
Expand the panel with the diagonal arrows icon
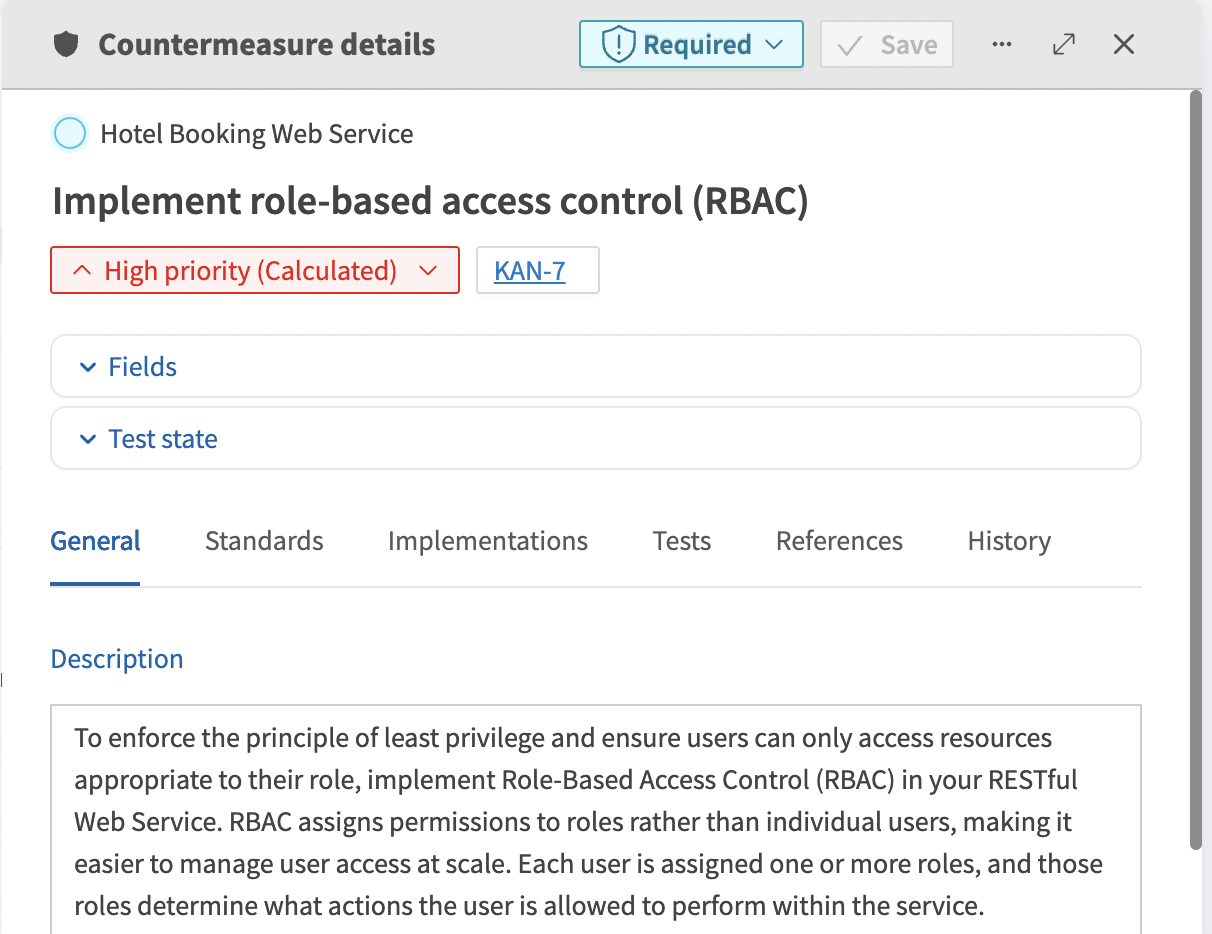click(x=1064, y=45)
